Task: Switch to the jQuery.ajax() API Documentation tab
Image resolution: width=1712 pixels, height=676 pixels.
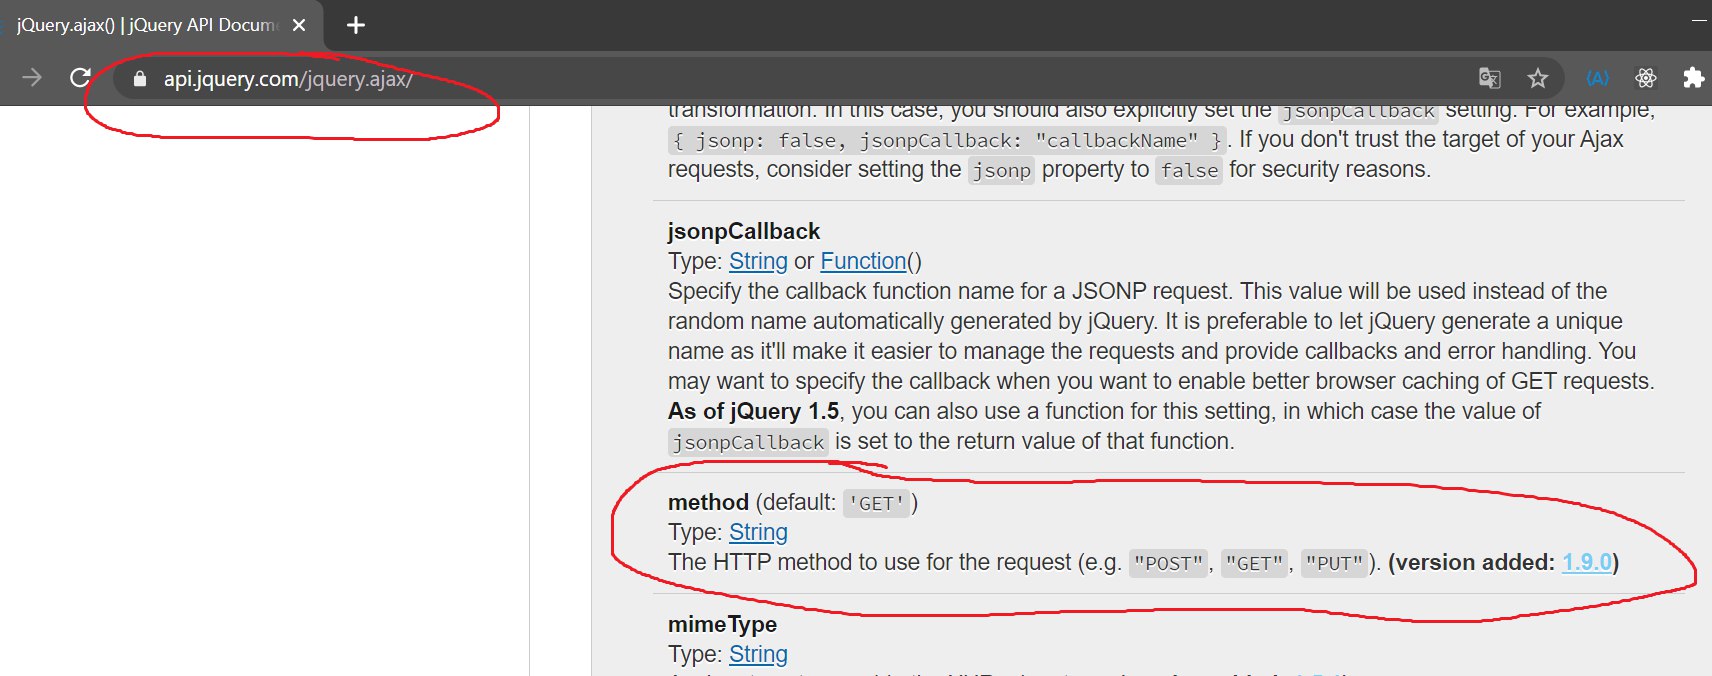Action: (146, 25)
